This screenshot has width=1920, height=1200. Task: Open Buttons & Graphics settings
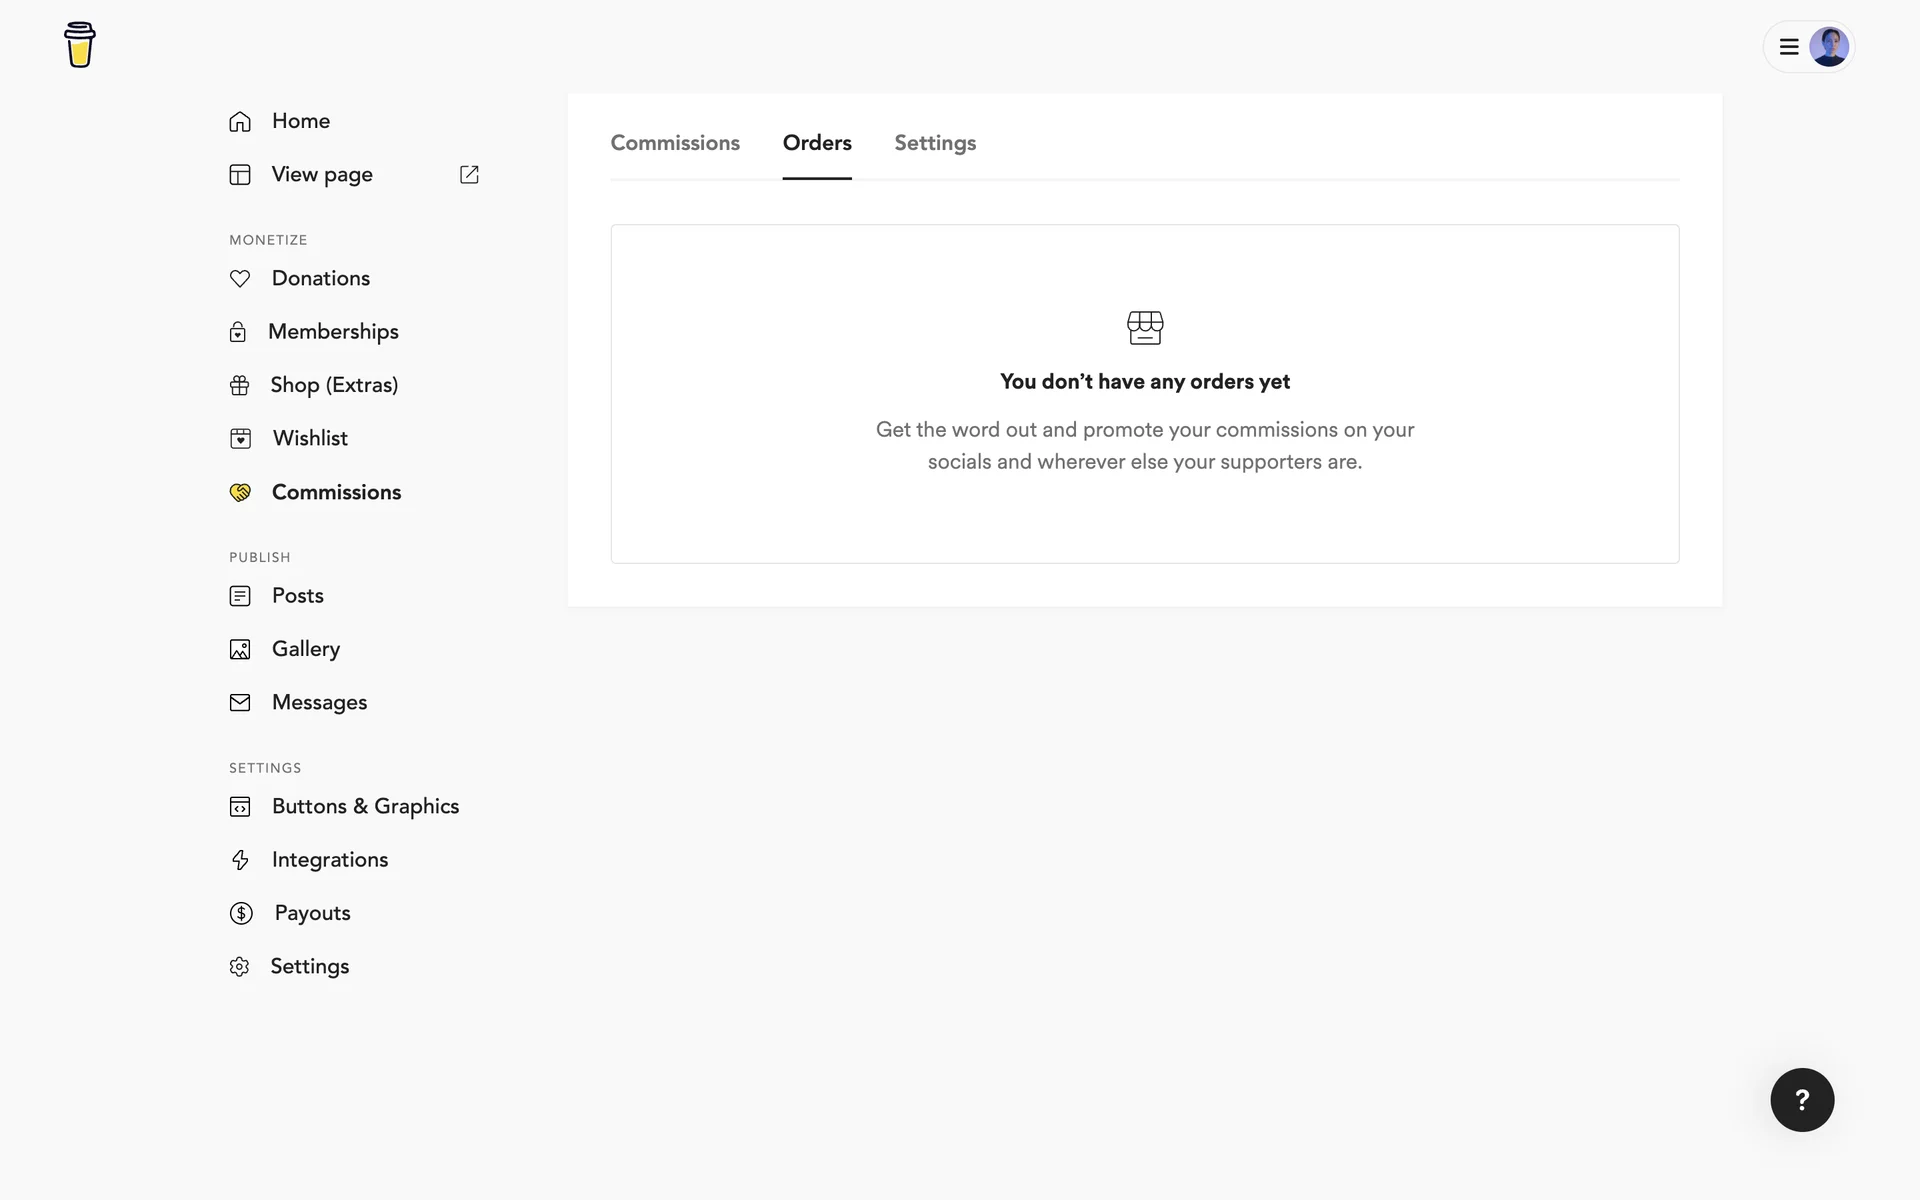click(x=365, y=807)
